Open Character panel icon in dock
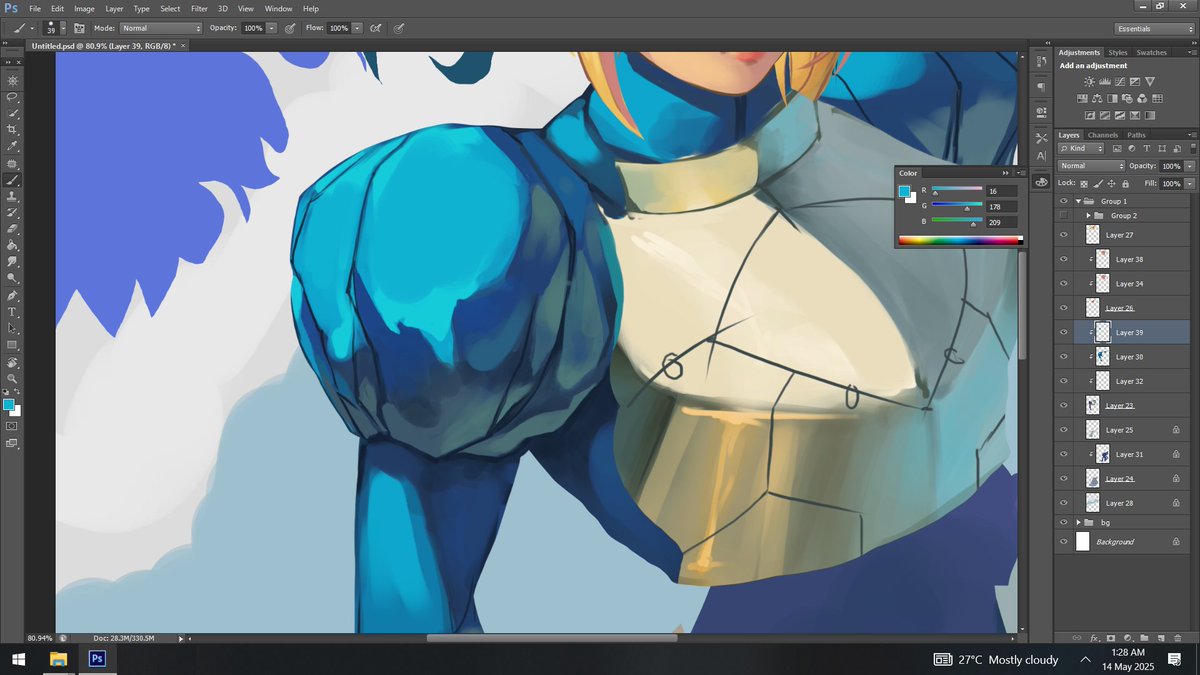 click(x=1041, y=156)
